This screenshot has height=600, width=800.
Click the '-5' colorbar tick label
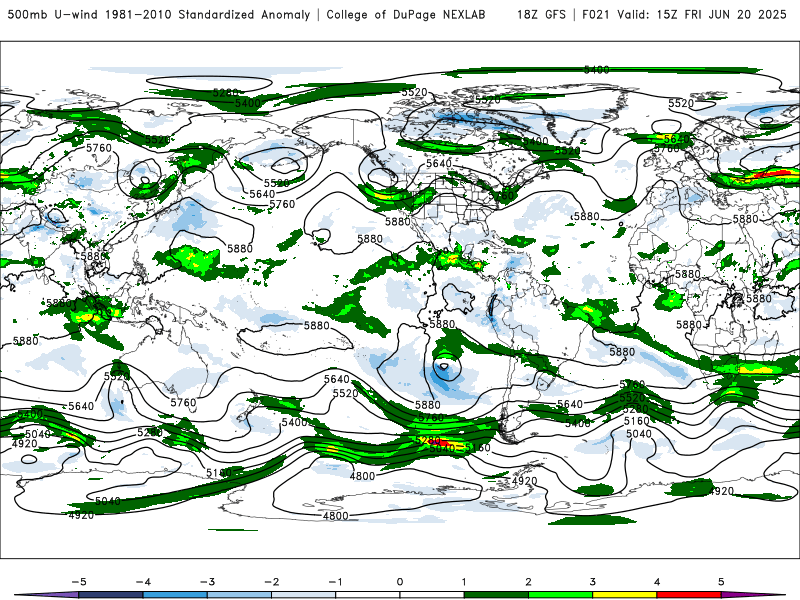[79, 582]
